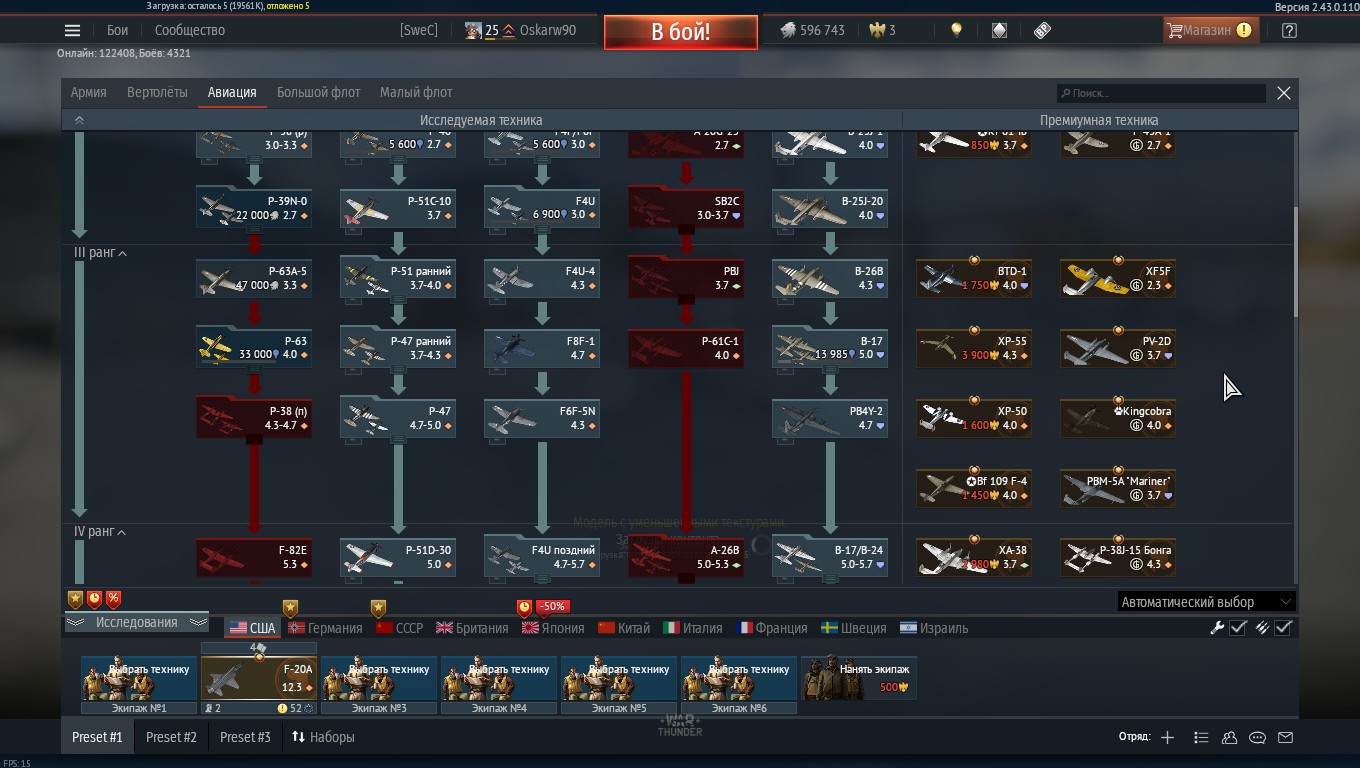Switch to Preset #2

click(x=171, y=737)
